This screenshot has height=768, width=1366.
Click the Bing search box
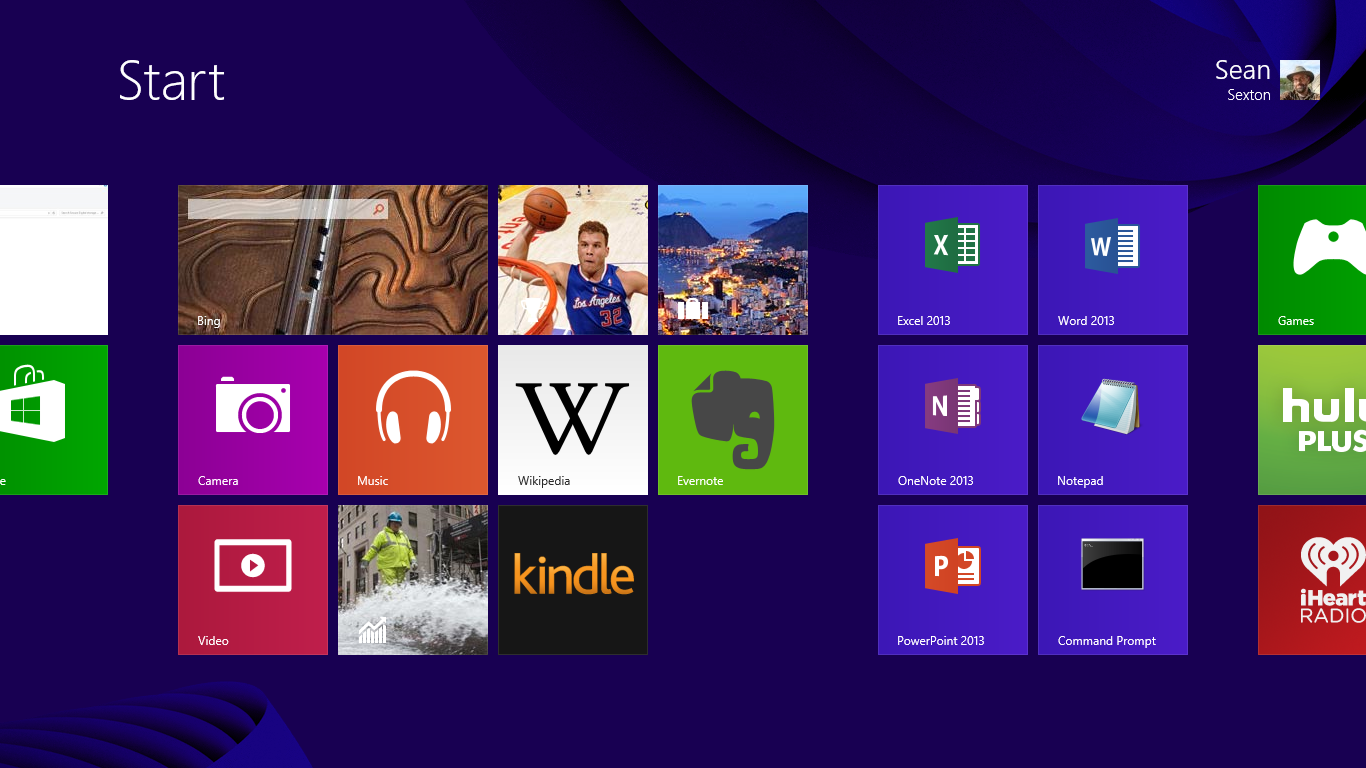pyautogui.click(x=278, y=209)
